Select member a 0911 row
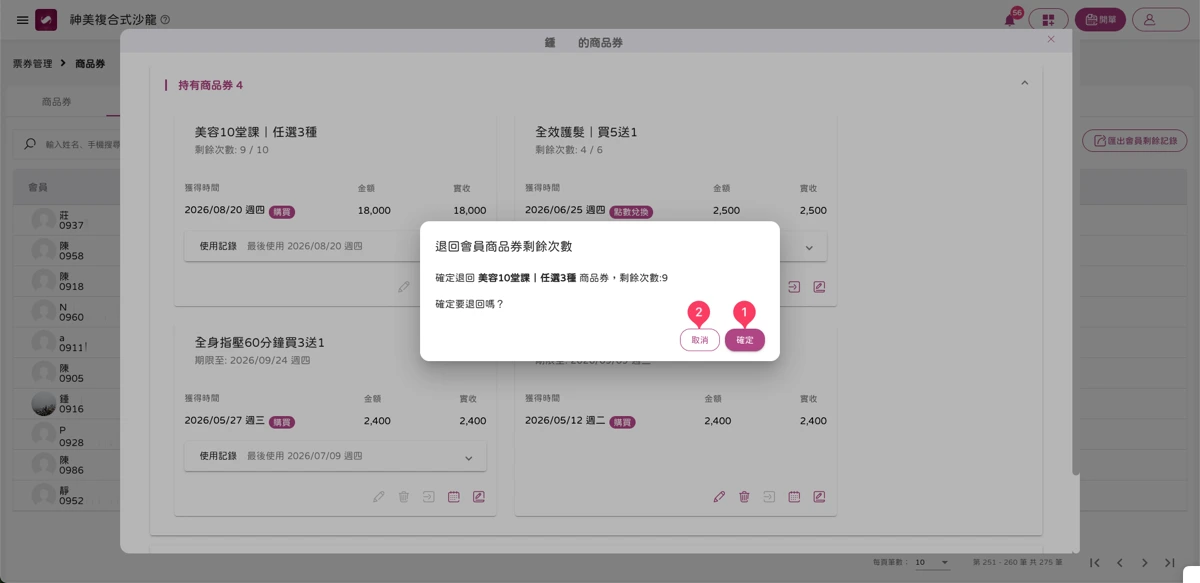The image size is (1200, 583). click(x=67, y=342)
